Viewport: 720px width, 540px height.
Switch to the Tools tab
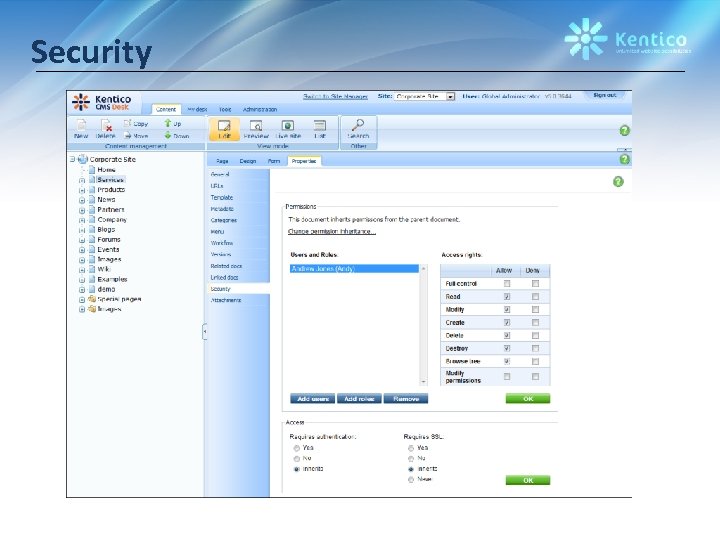point(225,109)
